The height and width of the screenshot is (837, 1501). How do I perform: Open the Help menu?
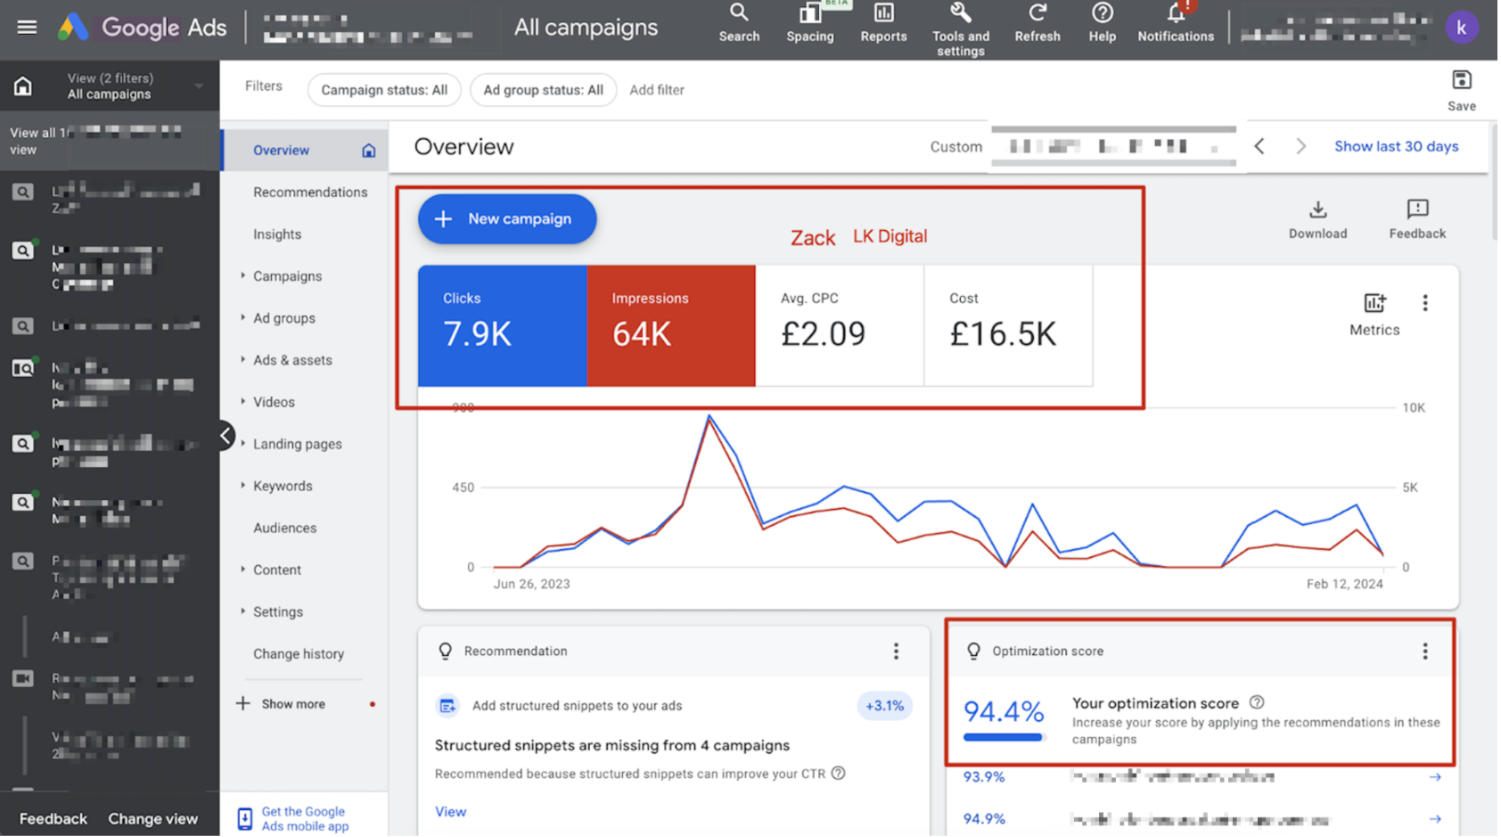pyautogui.click(x=1102, y=23)
